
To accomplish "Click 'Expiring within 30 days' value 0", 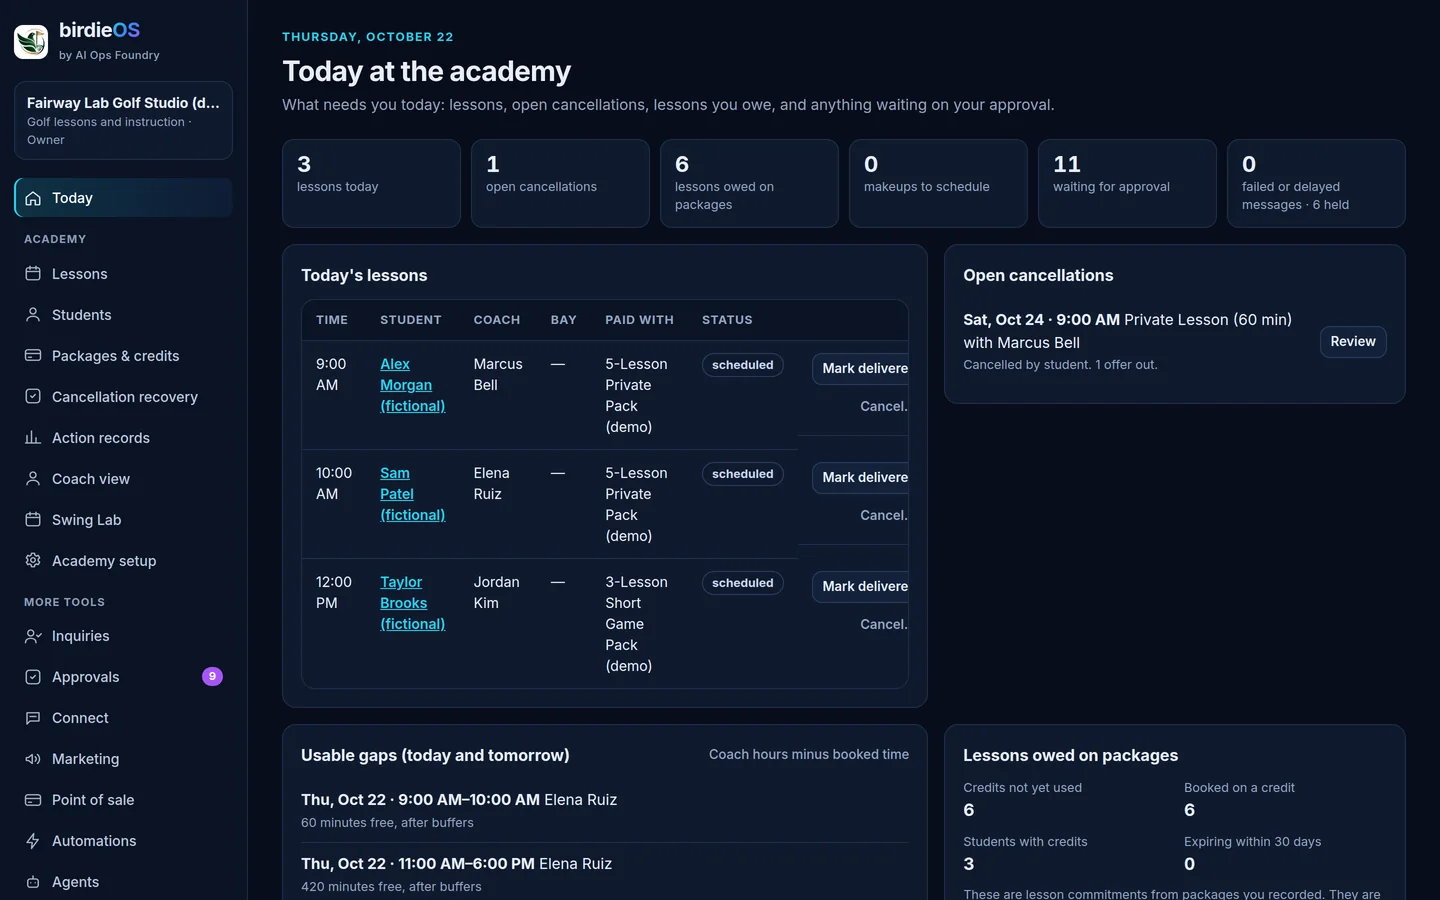I will point(1190,864).
